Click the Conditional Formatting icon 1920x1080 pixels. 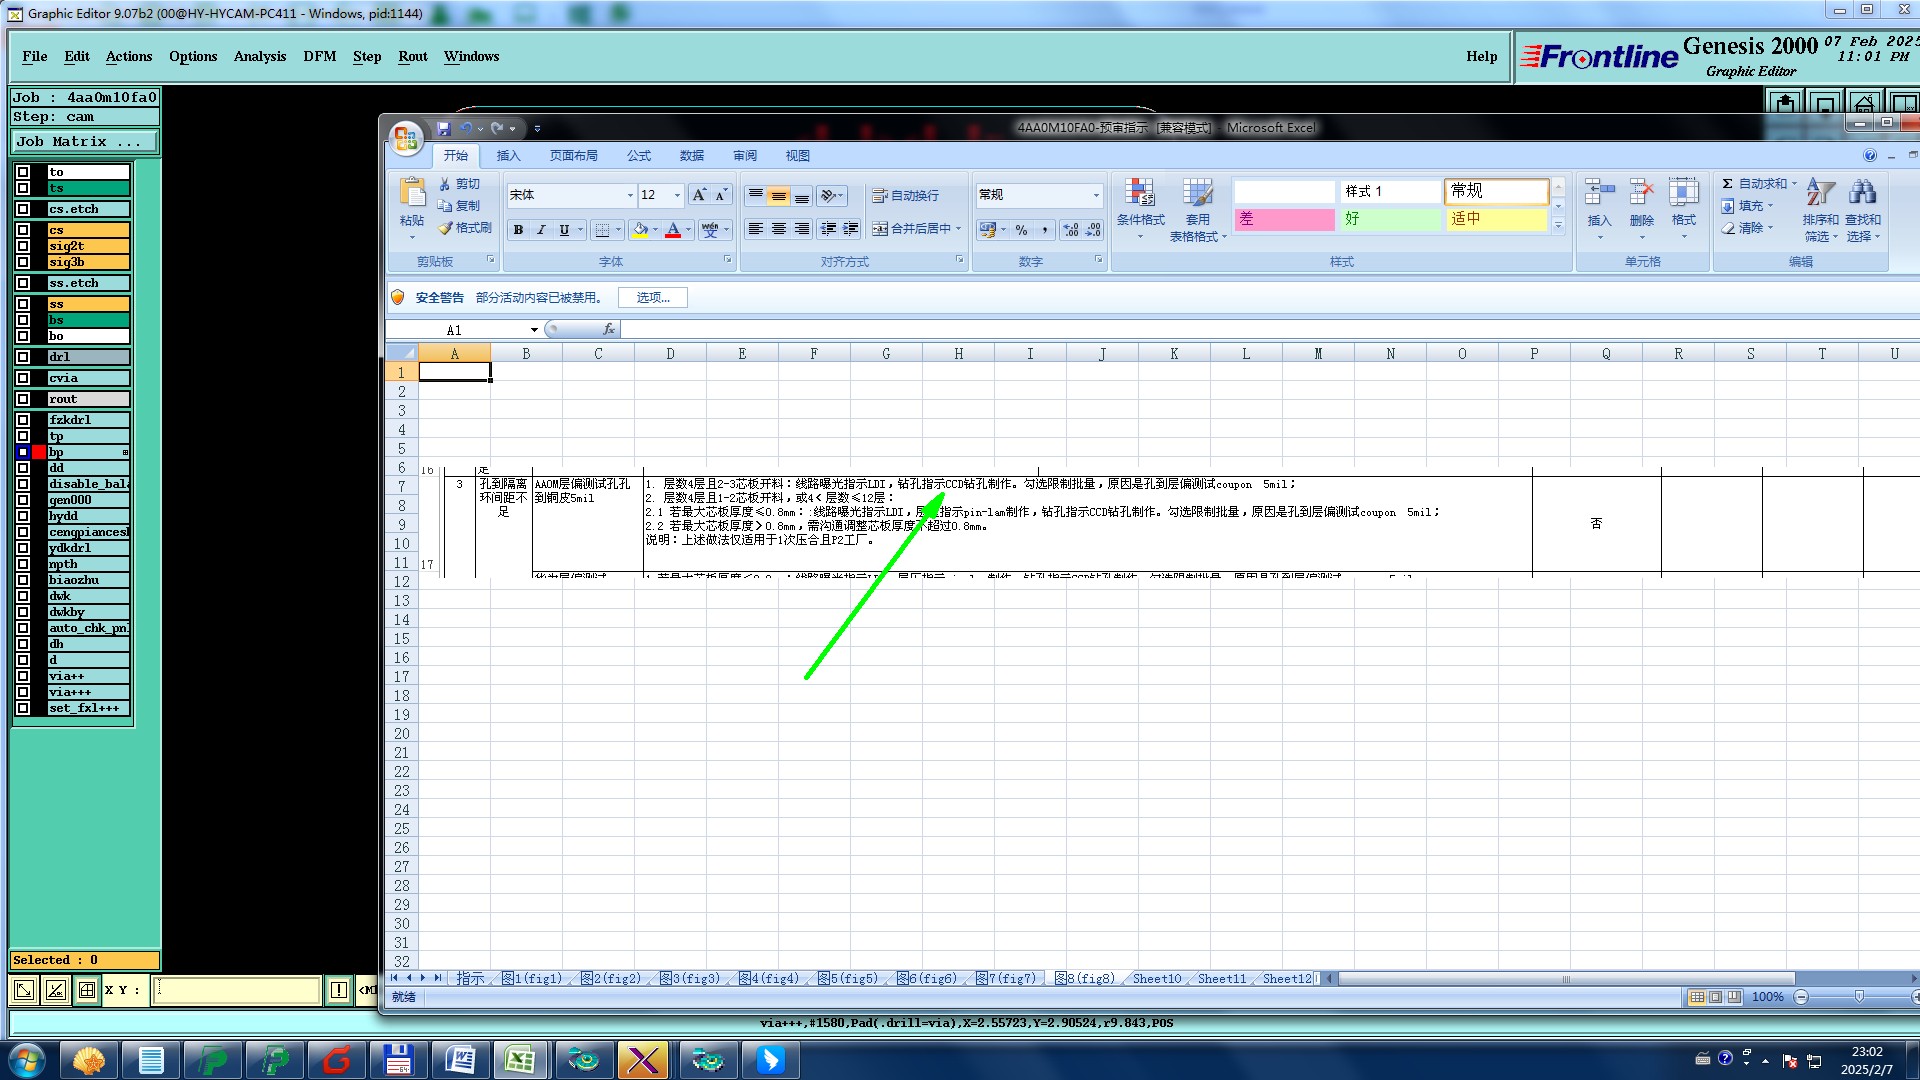tap(1140, 192)
